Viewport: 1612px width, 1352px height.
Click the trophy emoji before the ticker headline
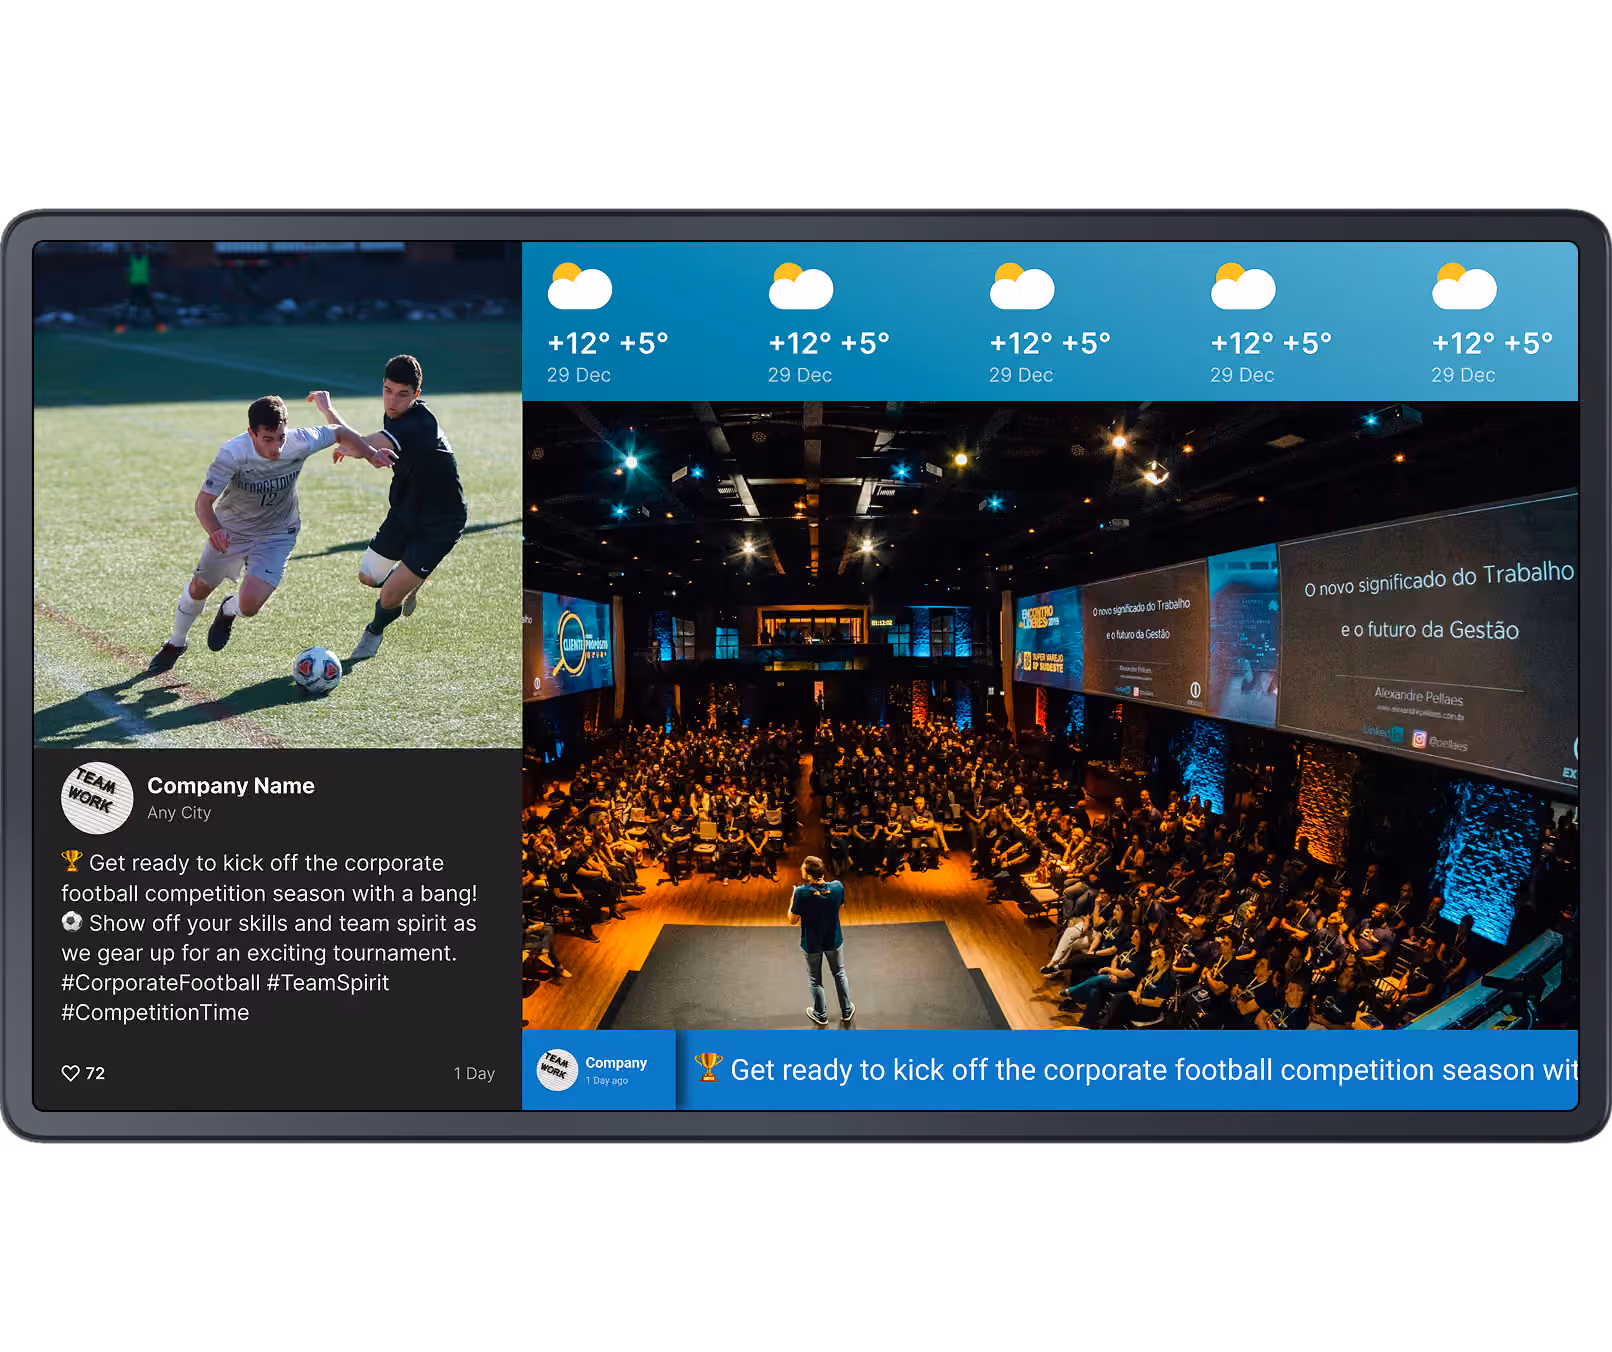[x=708, y=1067]
